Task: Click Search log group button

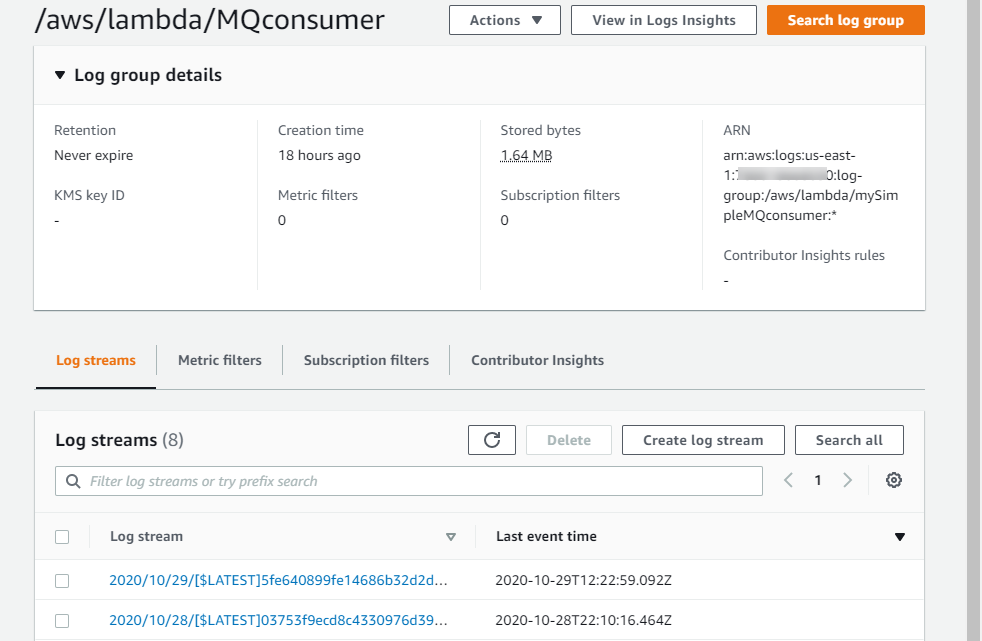Action: tap(845, 20)
